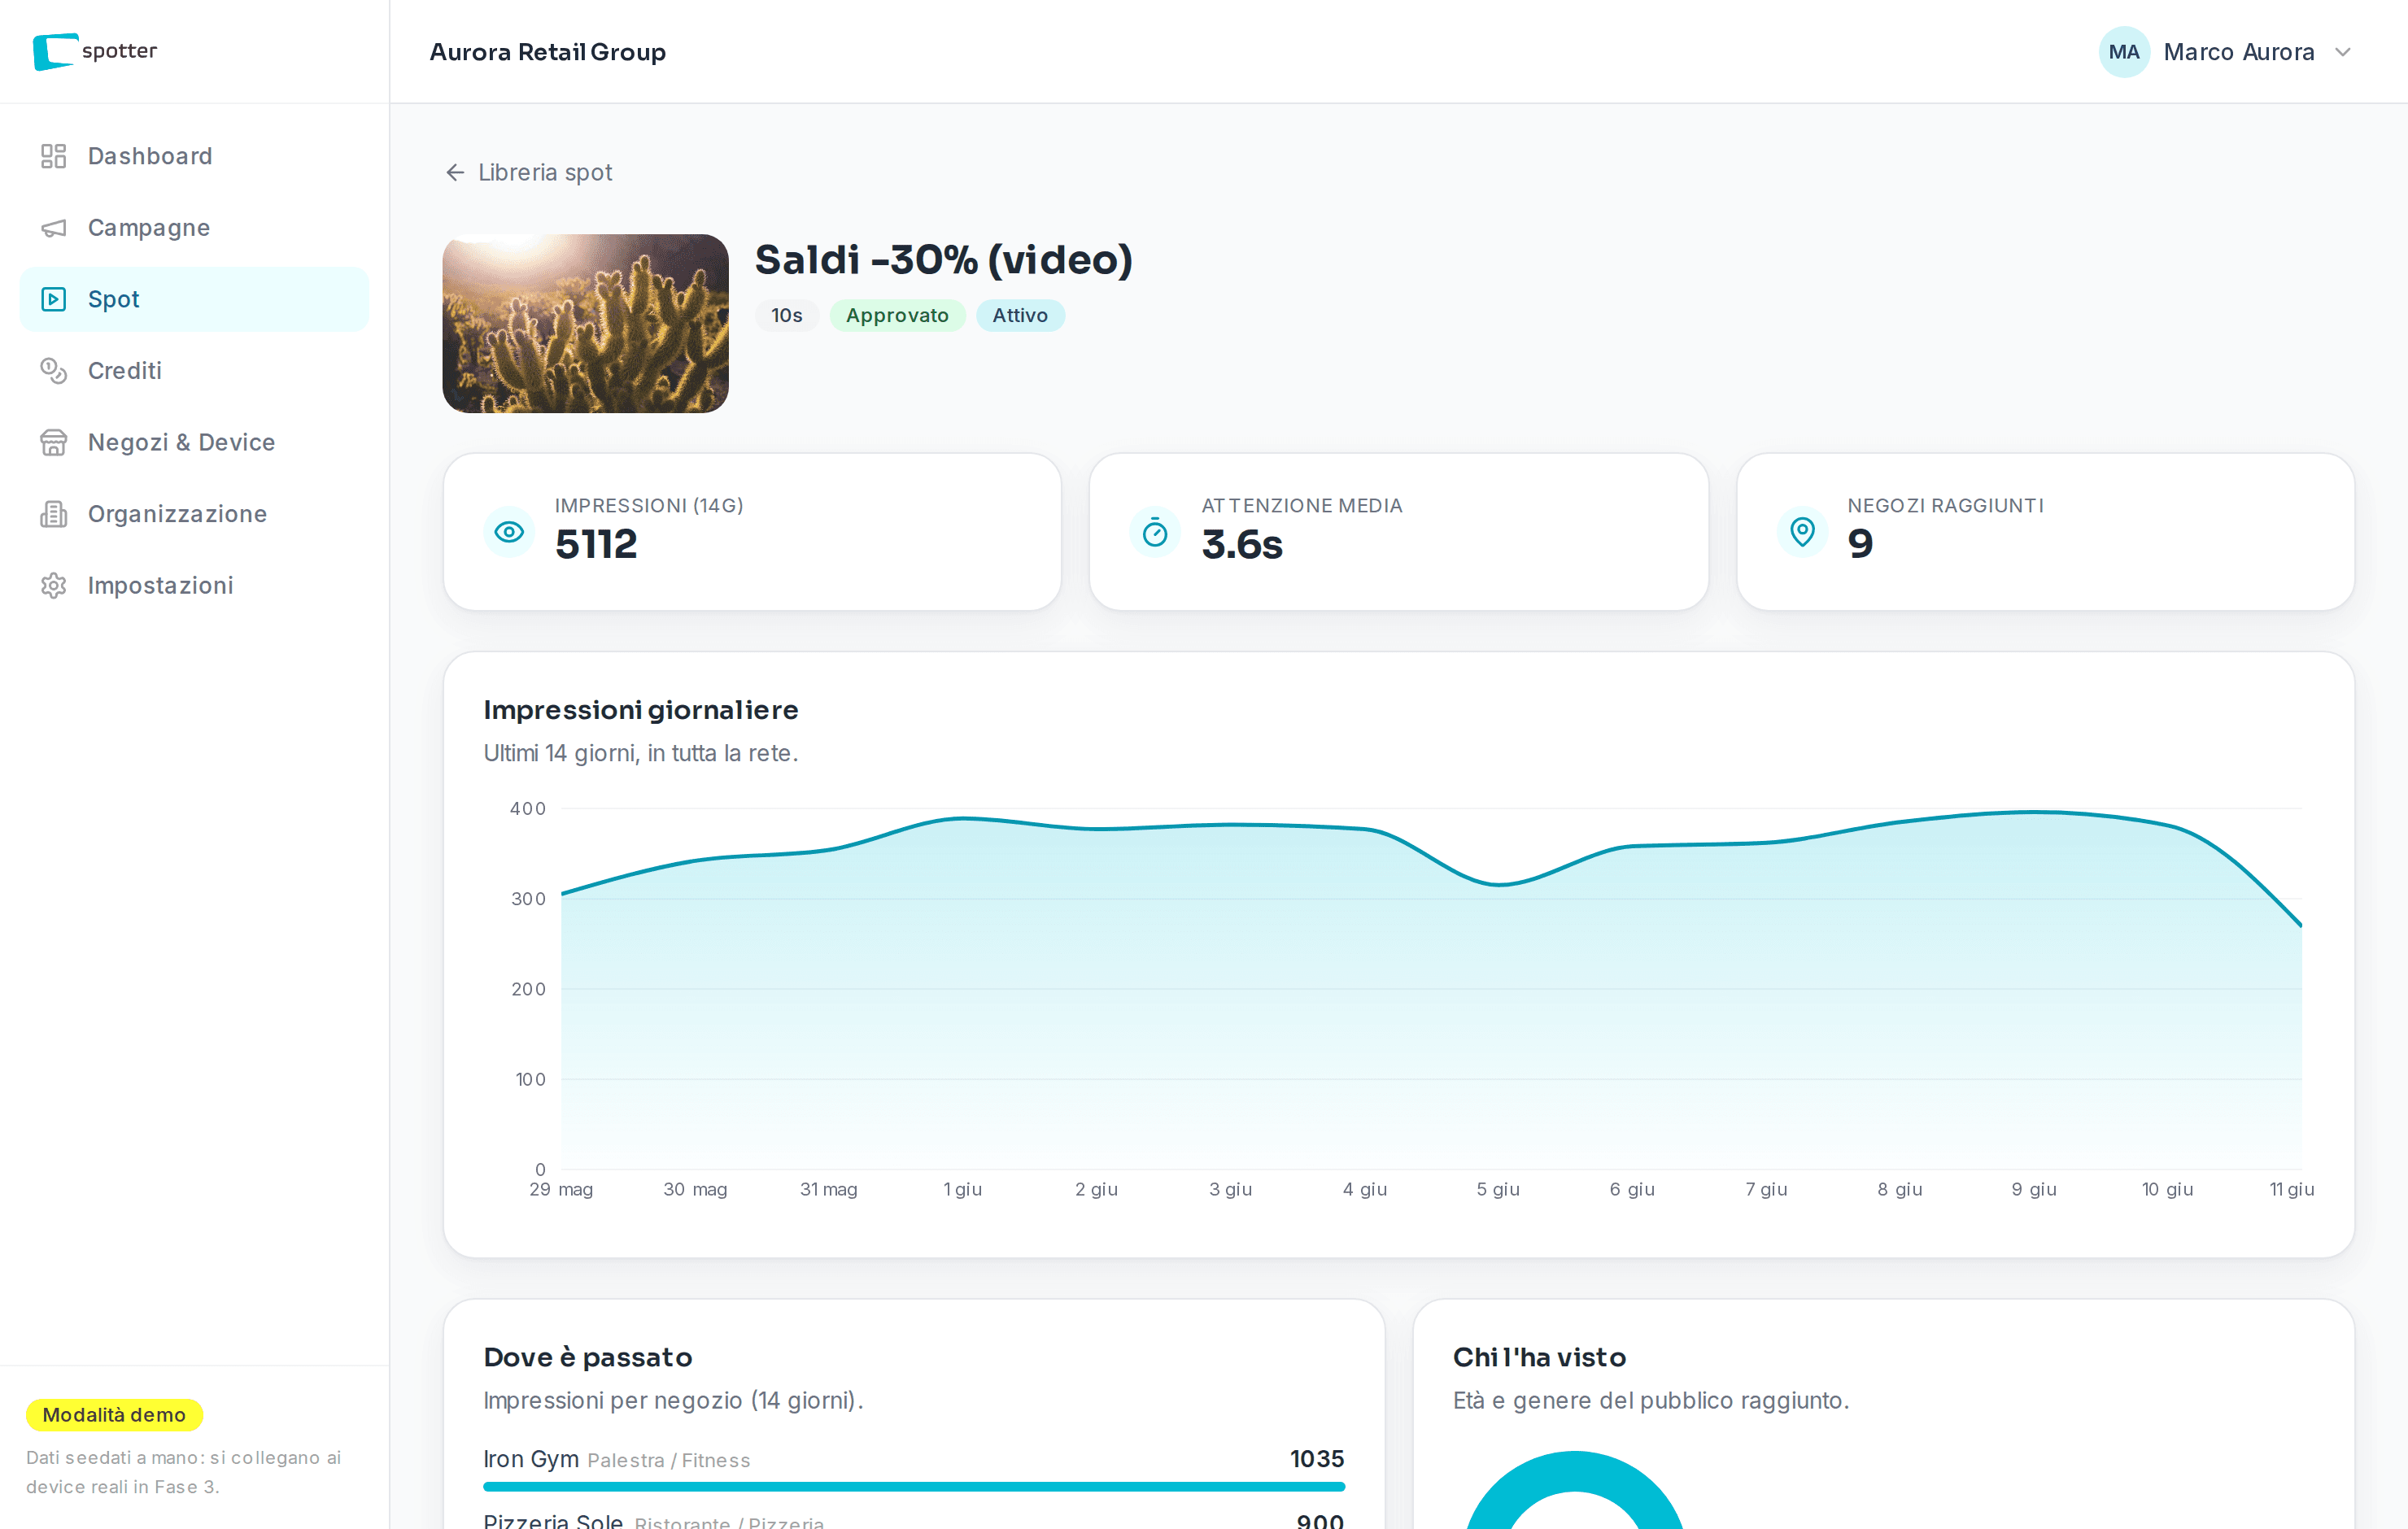Click the spotter brand name
The image size is (2408, 1529).
click(119, 51)
